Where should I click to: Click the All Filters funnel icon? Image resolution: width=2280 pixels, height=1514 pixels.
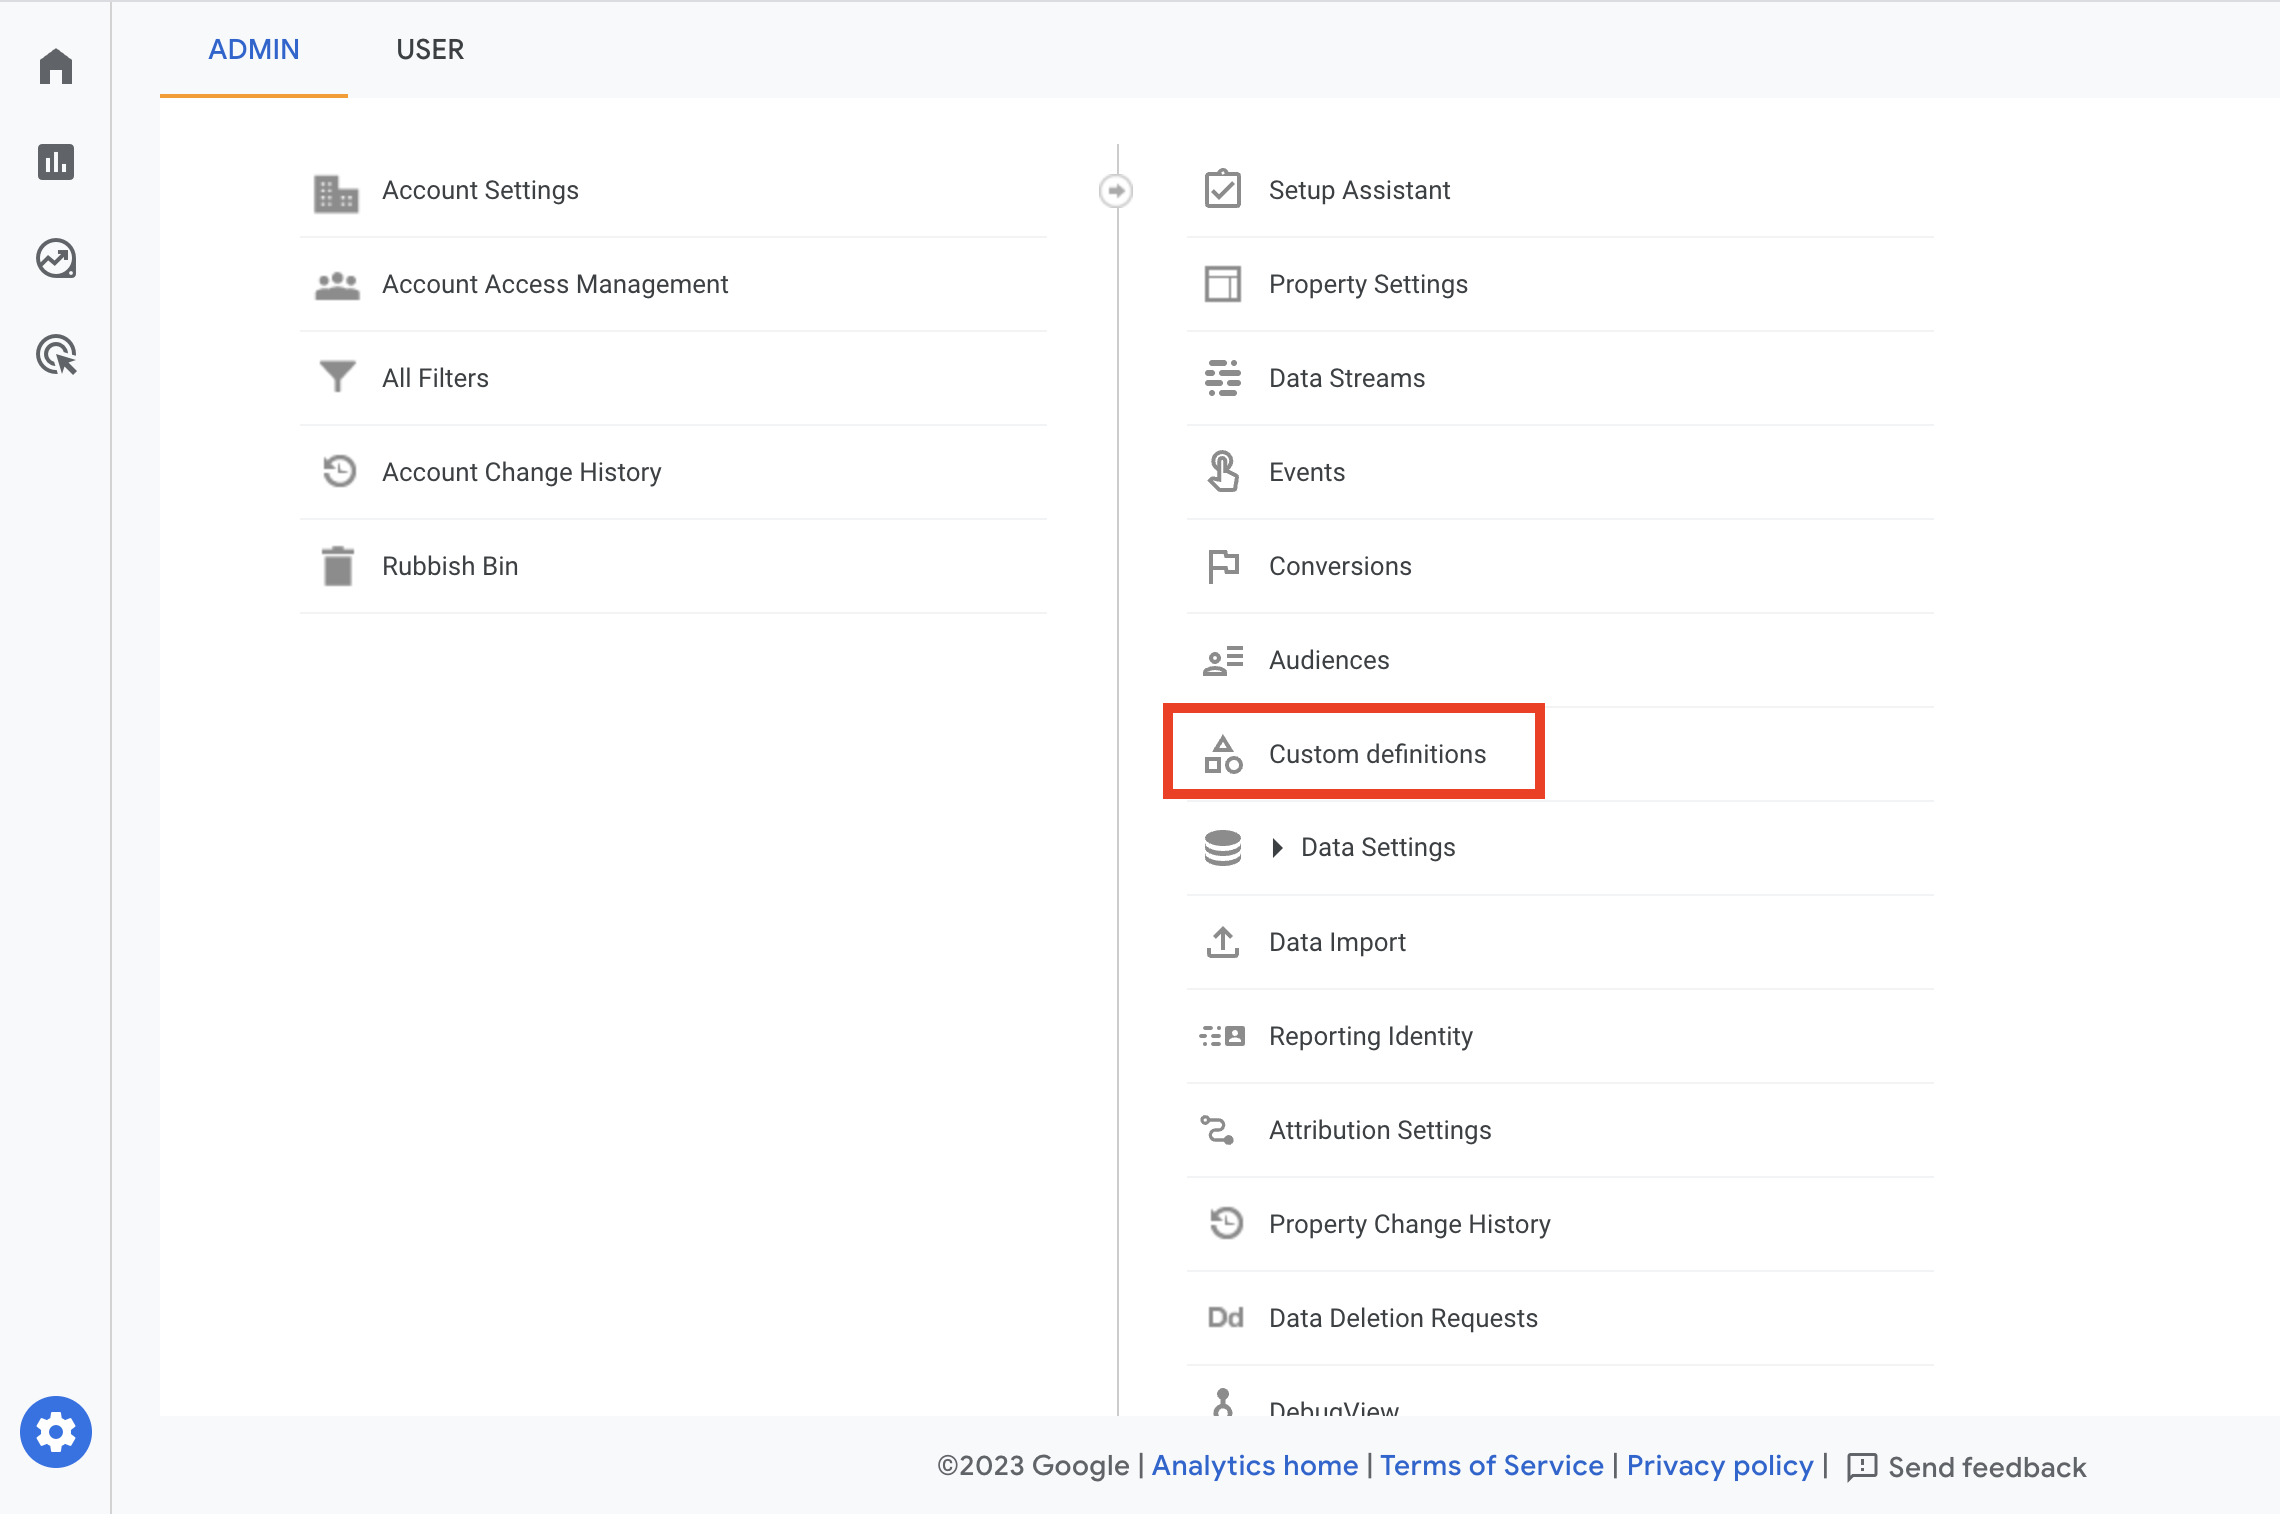[337, 377]
